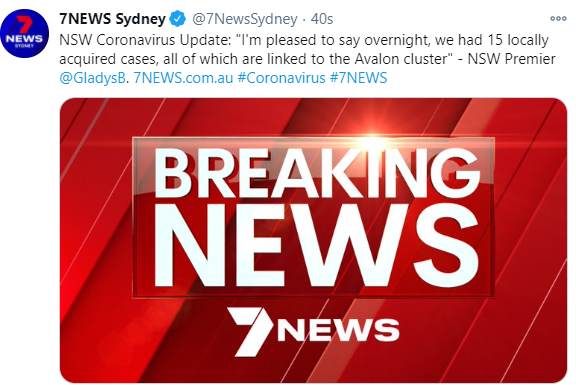This screenshot has height=385, width=576.
Task: Click the red 7 inside profile avatar
Action: (x=25, y=25)
